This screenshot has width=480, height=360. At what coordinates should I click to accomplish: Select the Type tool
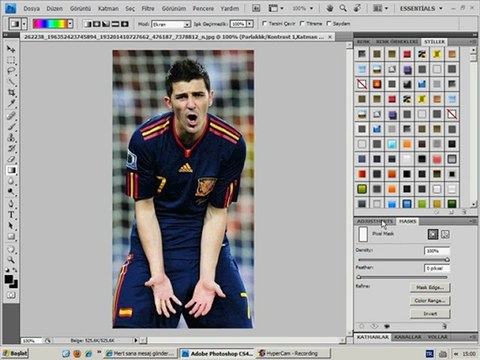(x=11, y=215)
